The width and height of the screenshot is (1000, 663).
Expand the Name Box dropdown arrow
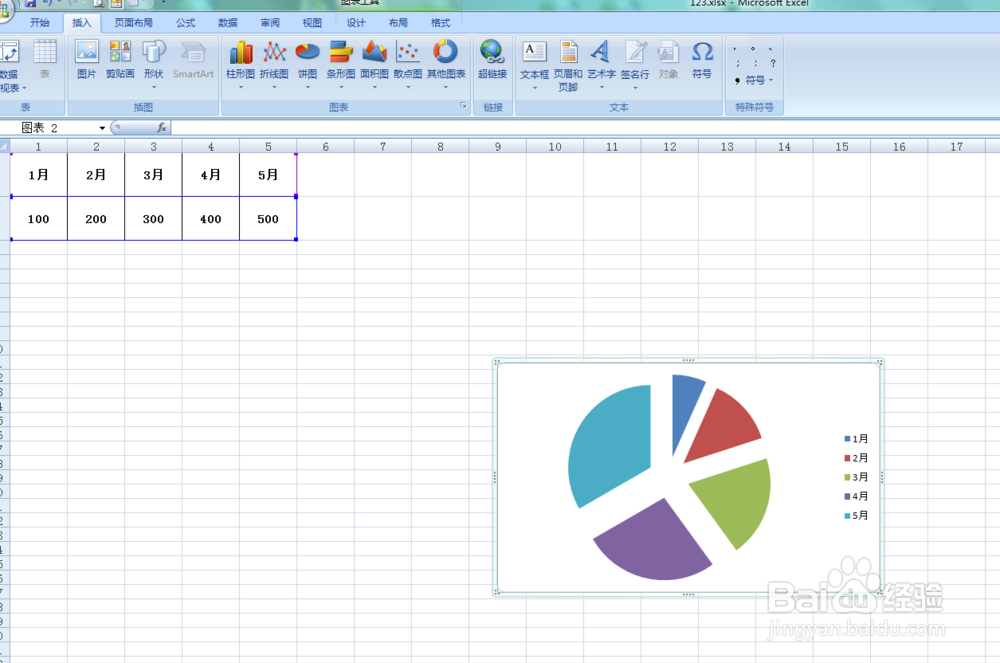(x=102, y=128)
